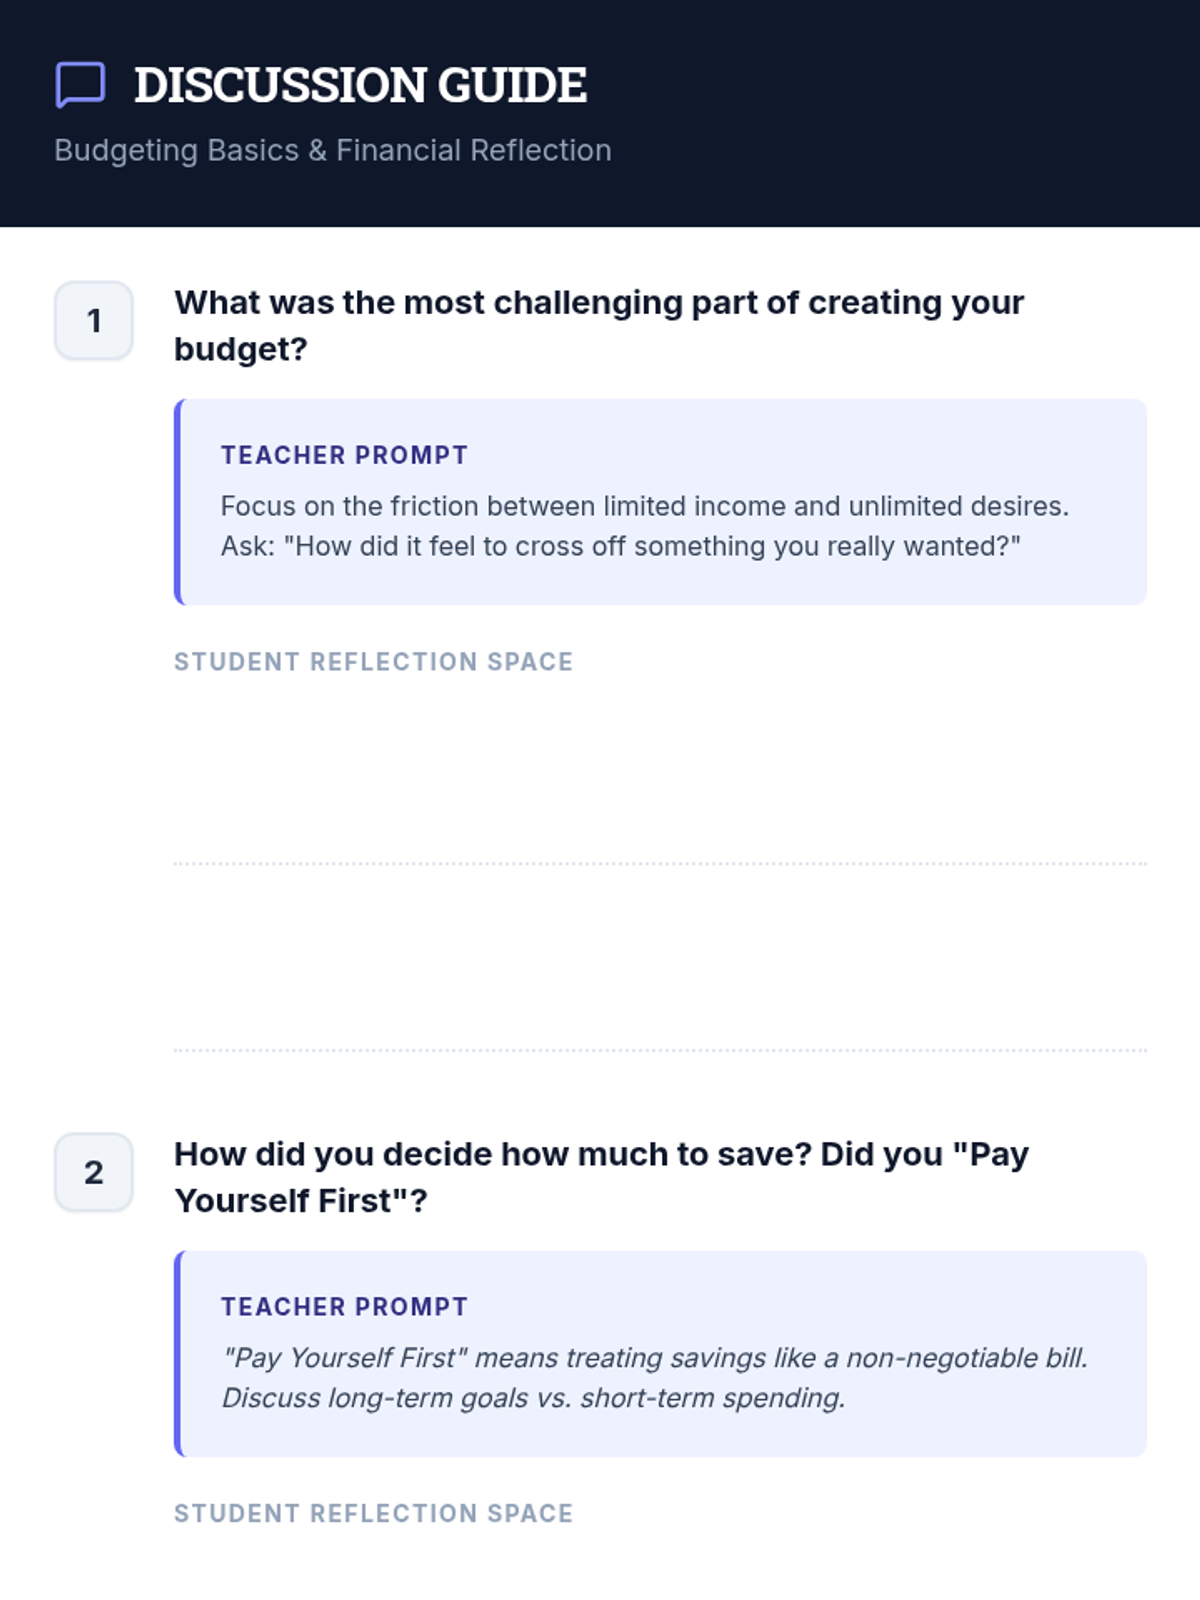
Task: Click the first TEACHER PROMPT label
Action: (x=344, y=455)
